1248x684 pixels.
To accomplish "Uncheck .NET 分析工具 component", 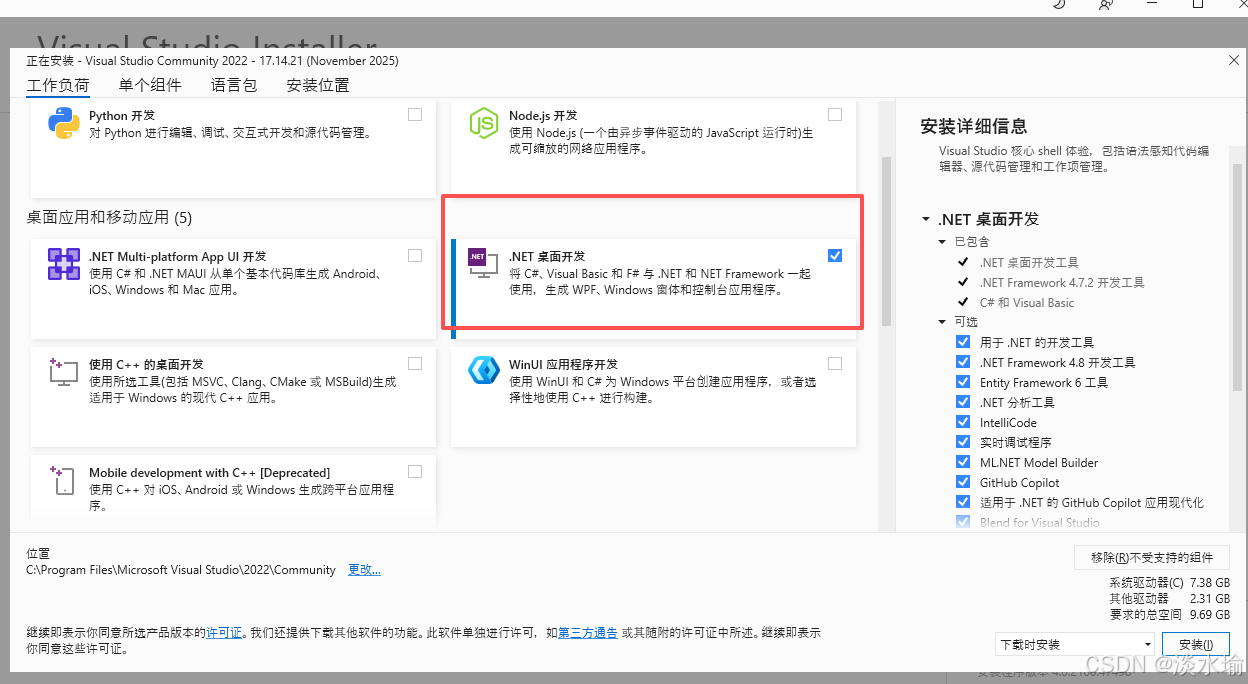I will [963, 402].
